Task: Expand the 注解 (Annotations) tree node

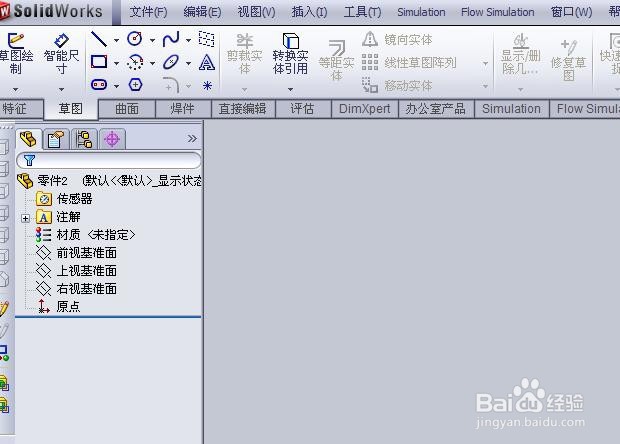Action: (x=25, y=218)
